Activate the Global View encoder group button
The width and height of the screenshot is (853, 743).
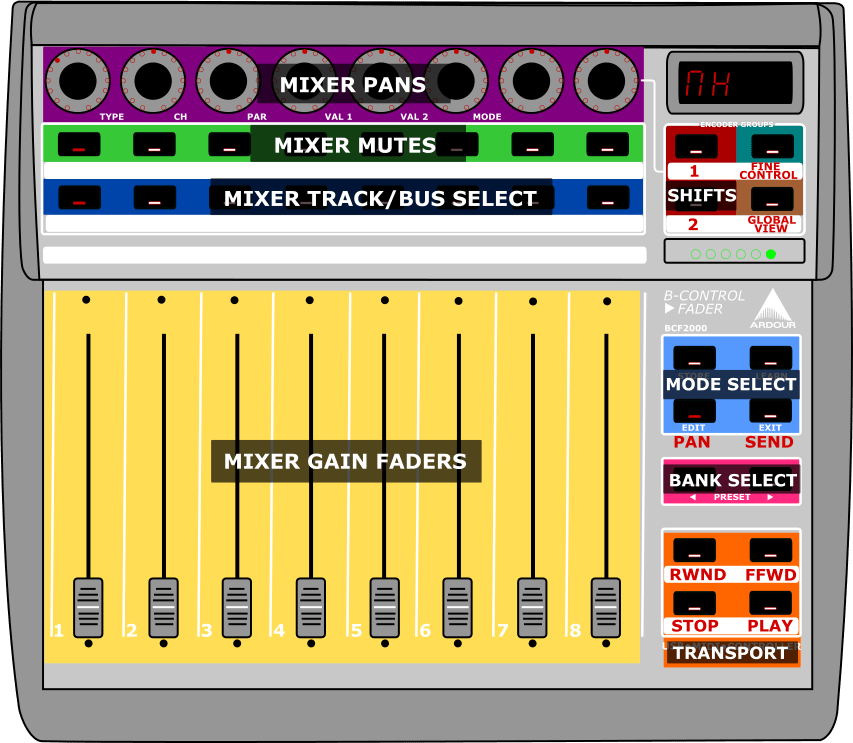[x=772, y=199]
